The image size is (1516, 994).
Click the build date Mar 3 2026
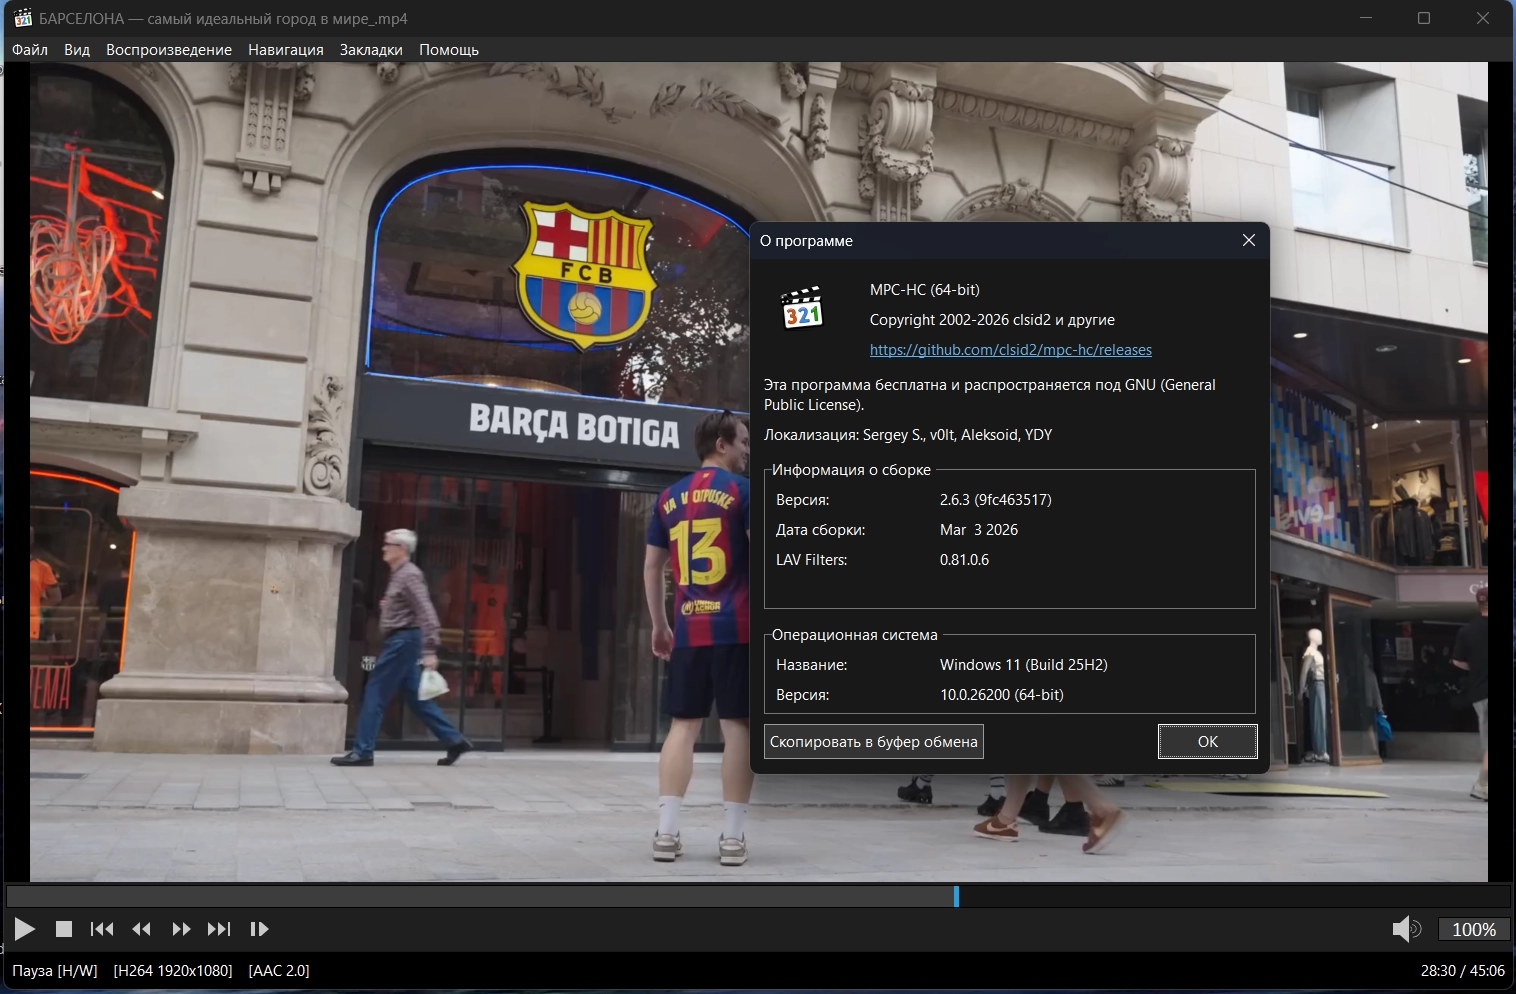(979, 530)
